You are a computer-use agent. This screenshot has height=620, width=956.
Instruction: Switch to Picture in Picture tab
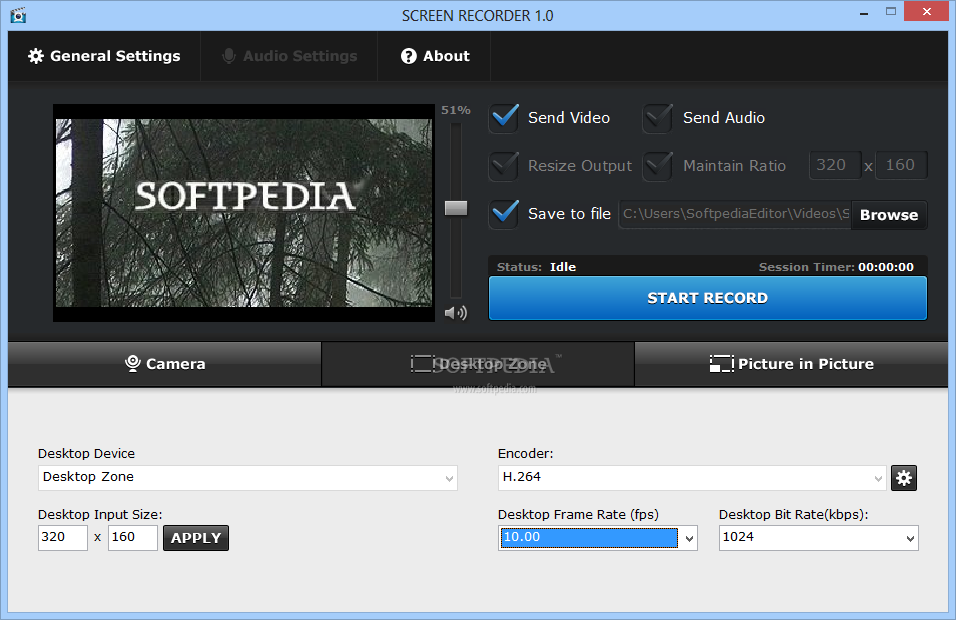pyautogui.click(x=791, y=364)
